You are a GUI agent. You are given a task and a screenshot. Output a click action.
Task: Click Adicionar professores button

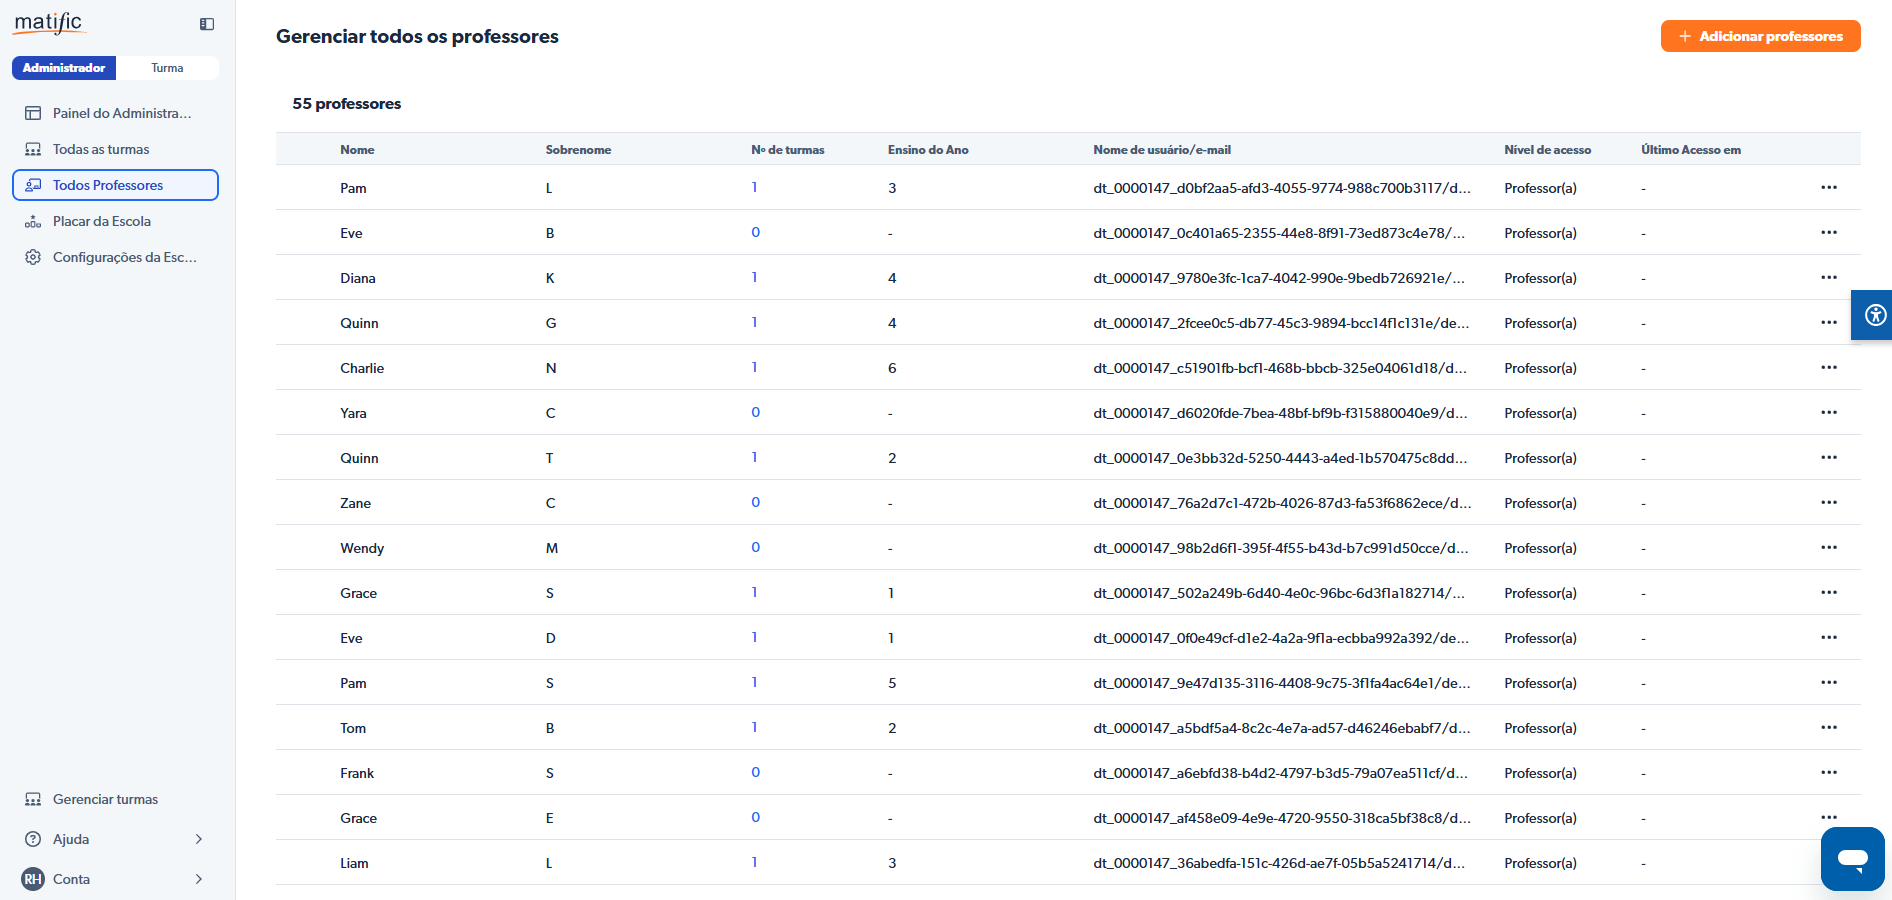click(x=1760, y=36)
